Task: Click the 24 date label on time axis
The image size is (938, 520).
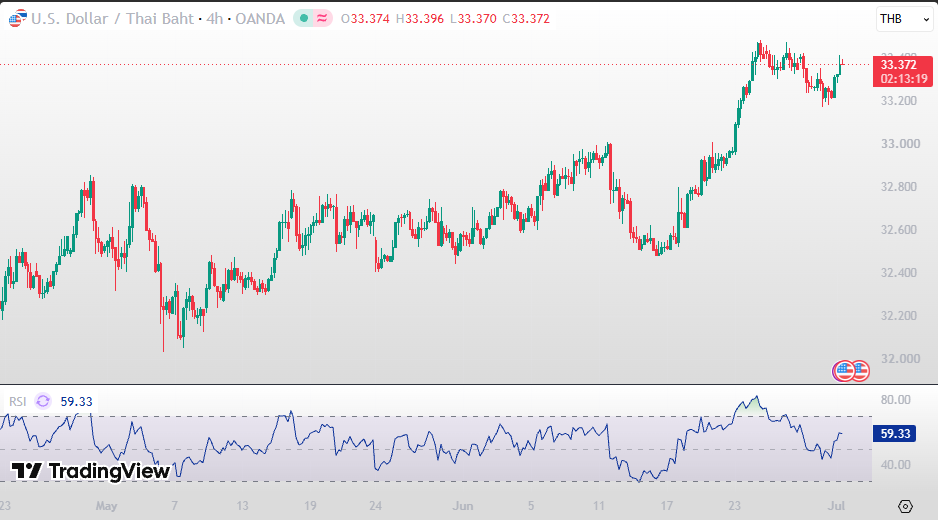Action: tap(376, 506)
